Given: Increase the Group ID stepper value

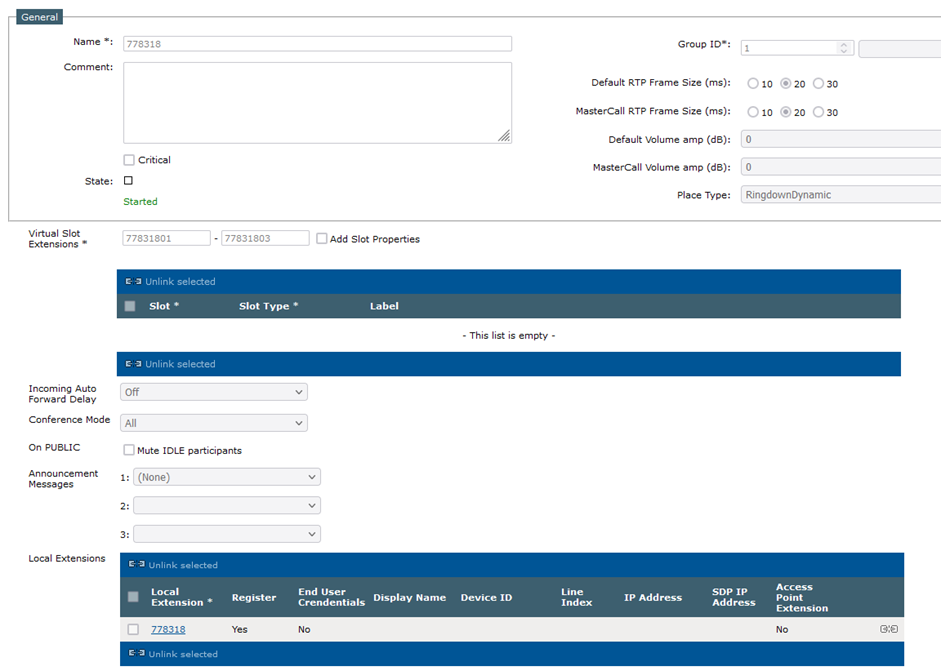Looking at the screenshot, I should (843, 44).
